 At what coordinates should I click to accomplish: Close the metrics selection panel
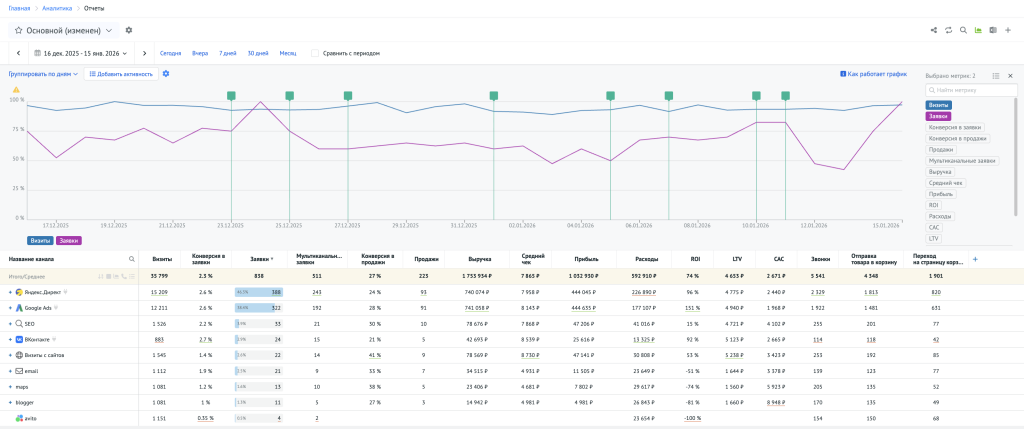point(1010,75)
